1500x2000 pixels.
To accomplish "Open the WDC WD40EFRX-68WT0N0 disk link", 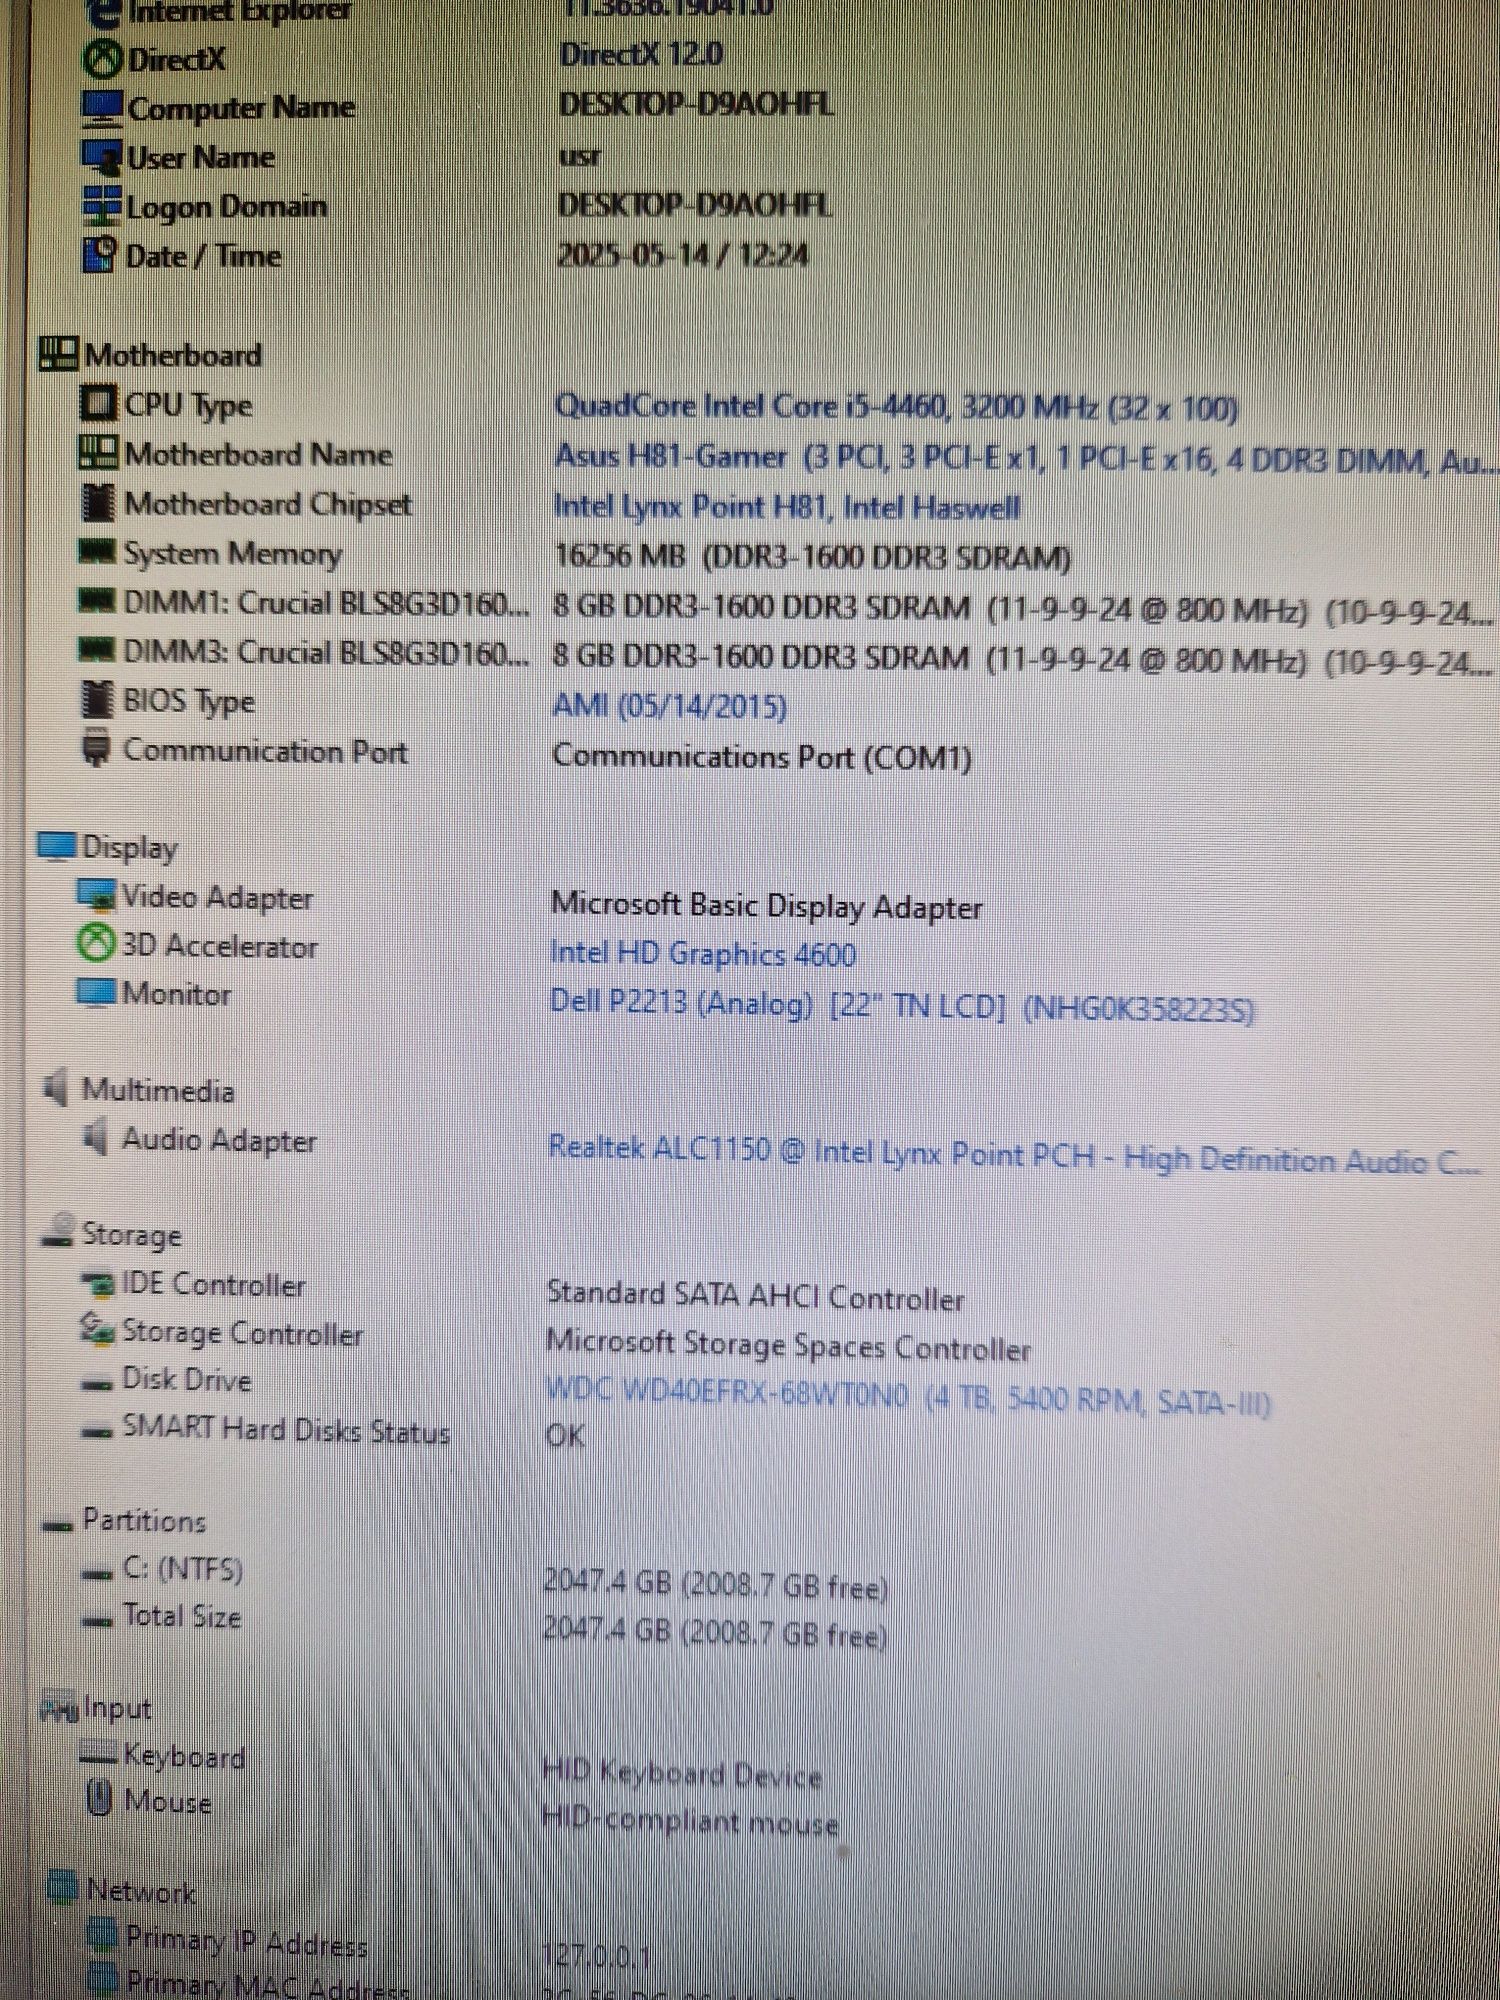I will tap(908, 1395).
